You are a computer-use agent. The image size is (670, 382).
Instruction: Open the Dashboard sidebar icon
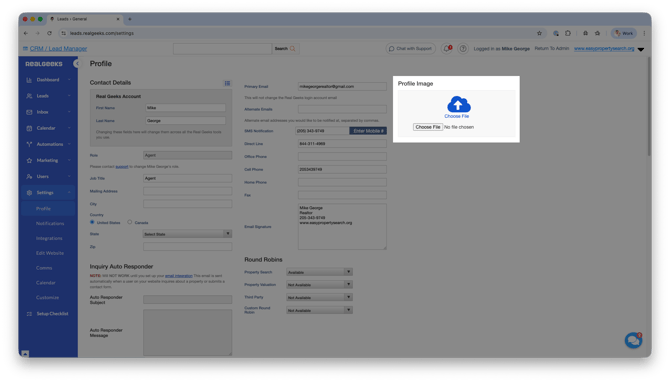pyautogui.click(x=29, y=80)
